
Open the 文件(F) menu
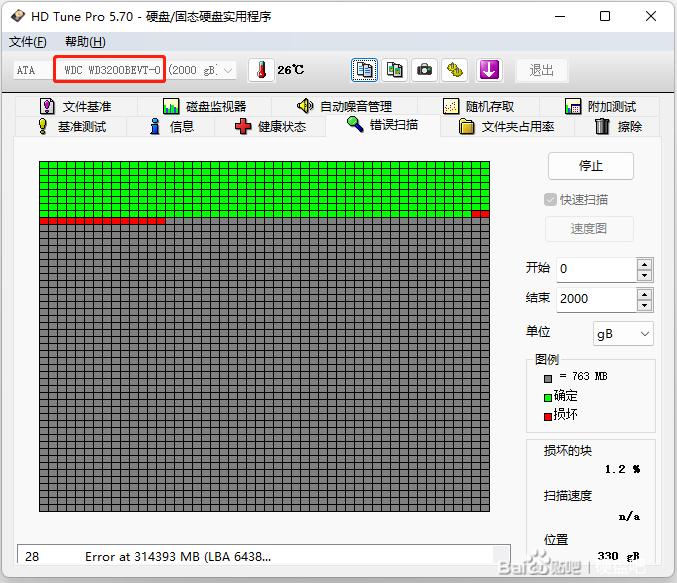(28, 42)
